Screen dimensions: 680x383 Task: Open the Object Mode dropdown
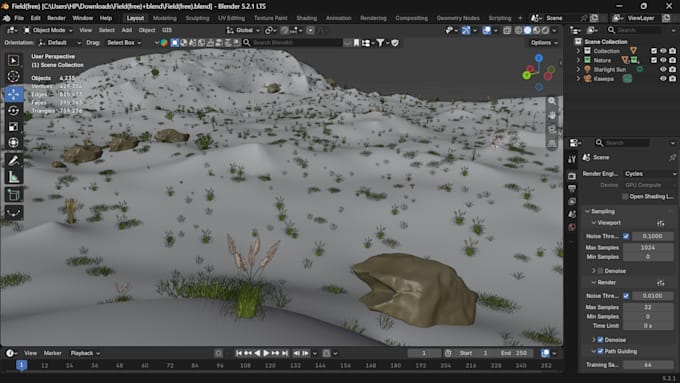coord(48,30)
